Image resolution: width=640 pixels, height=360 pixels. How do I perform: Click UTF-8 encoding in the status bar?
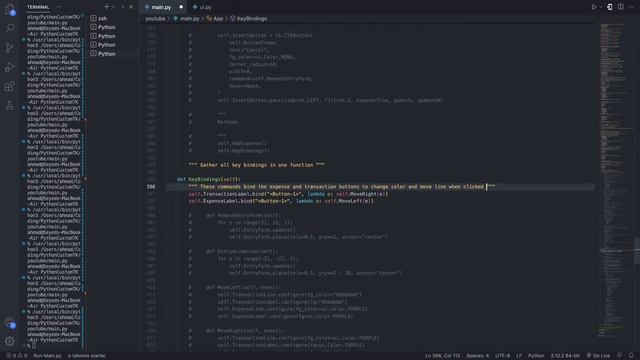click(x=502, y=356)
